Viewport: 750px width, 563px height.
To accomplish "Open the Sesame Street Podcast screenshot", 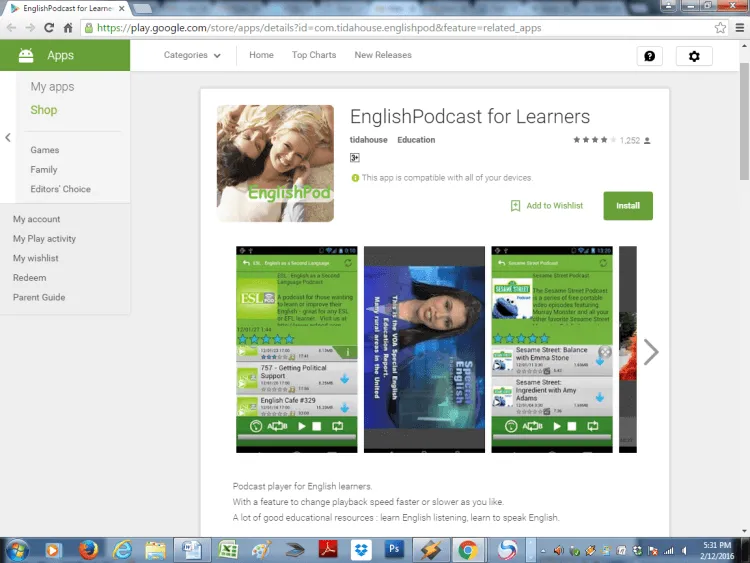I will pos(552,349).
